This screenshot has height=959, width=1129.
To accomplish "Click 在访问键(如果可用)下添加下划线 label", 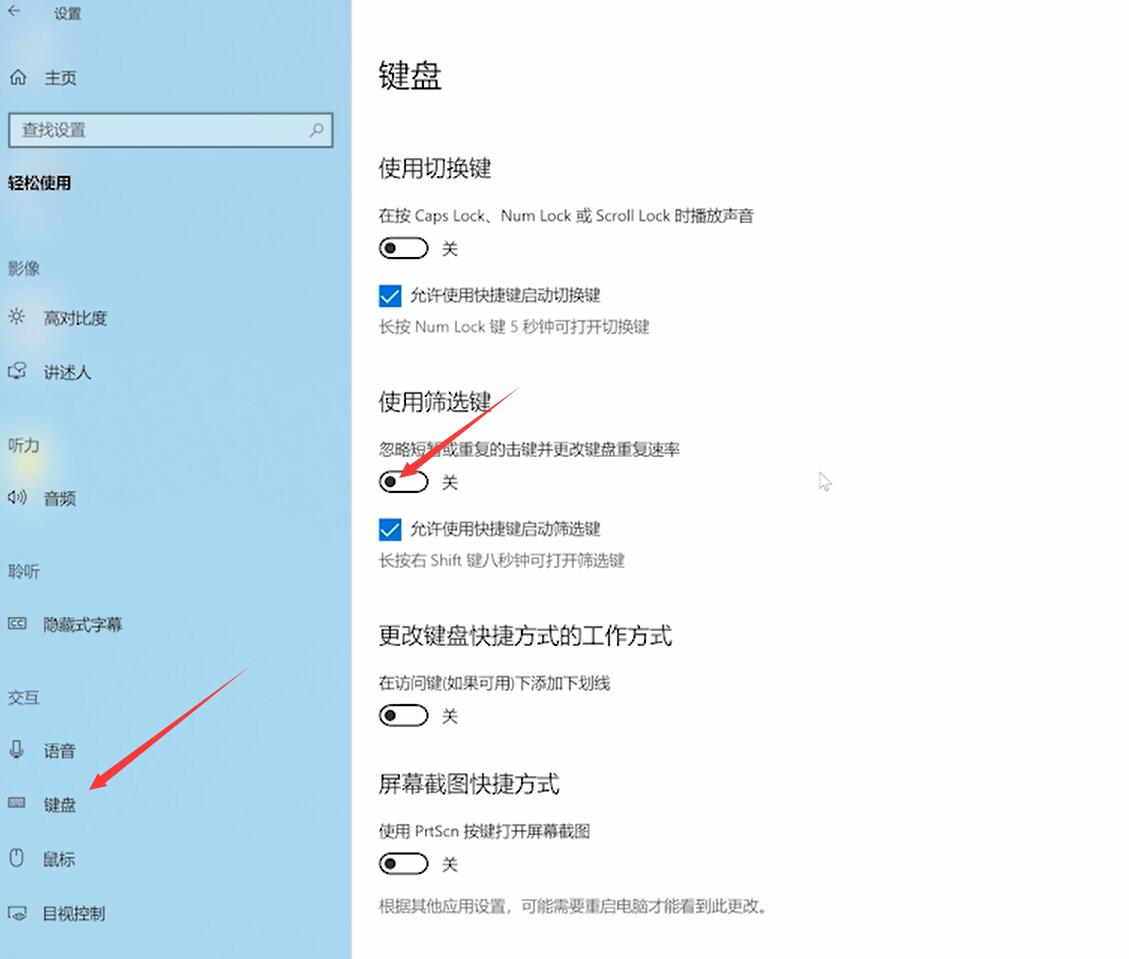I will click(495, 683).
